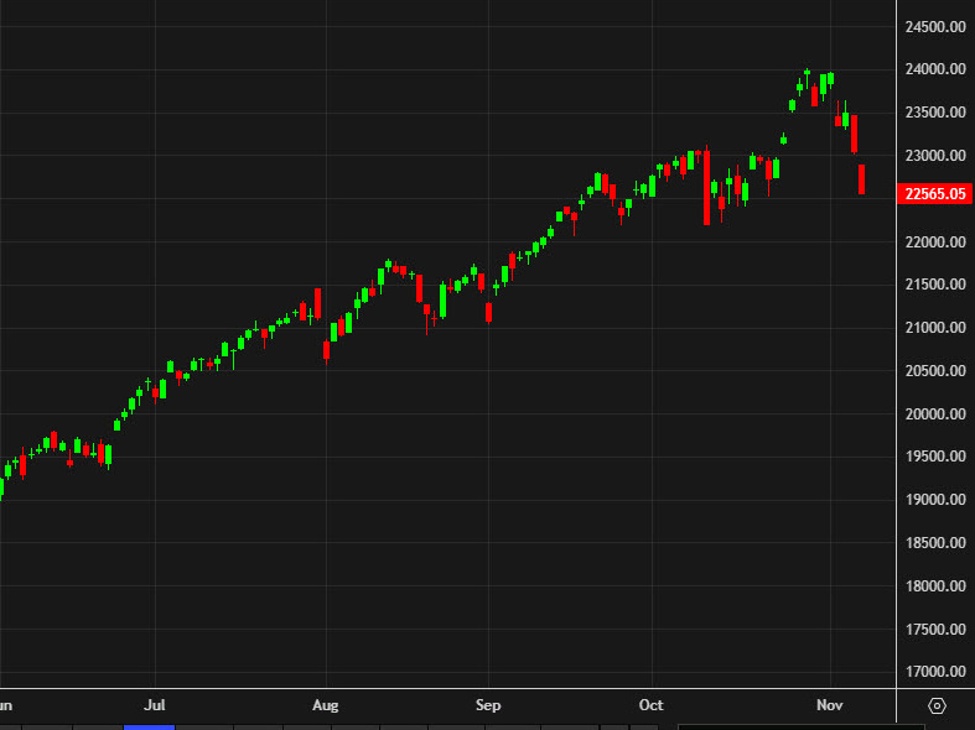Screen dimensions: 975x730
Task: Select the 23000.00 level on price axis
Action: pos(935,156)
